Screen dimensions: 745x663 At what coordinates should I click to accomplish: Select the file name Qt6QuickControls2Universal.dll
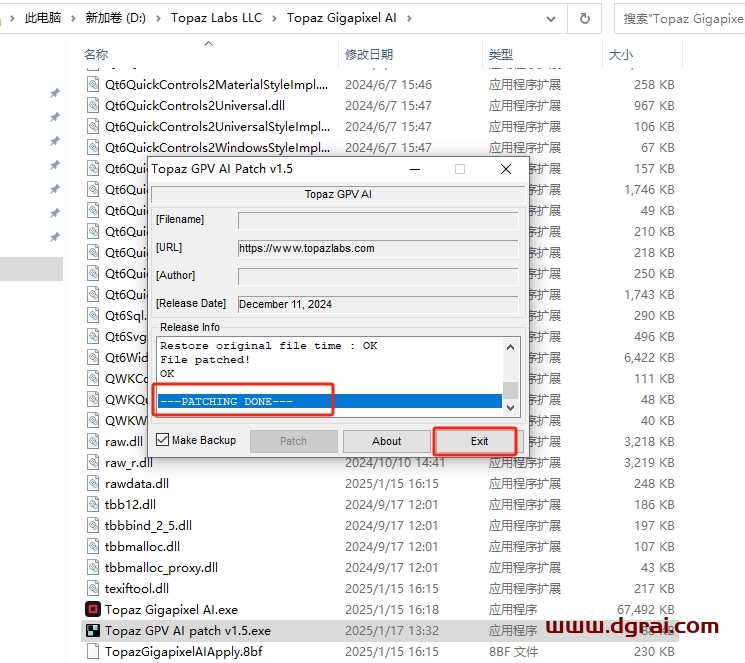click(195, 106)
